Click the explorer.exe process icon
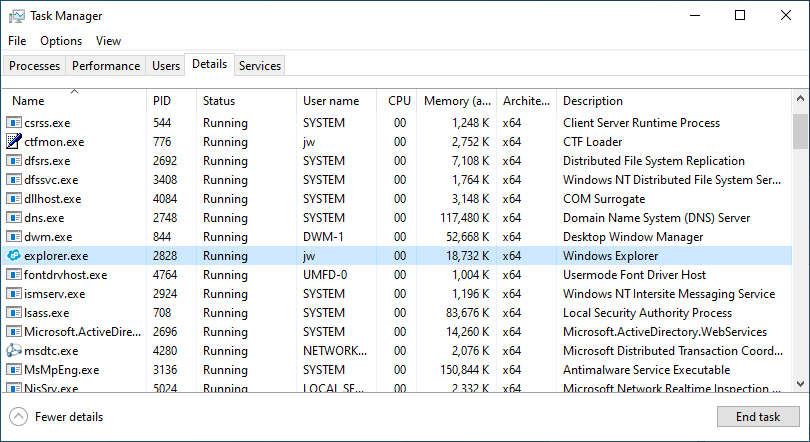The image size is (810, 442). [14, 256]
